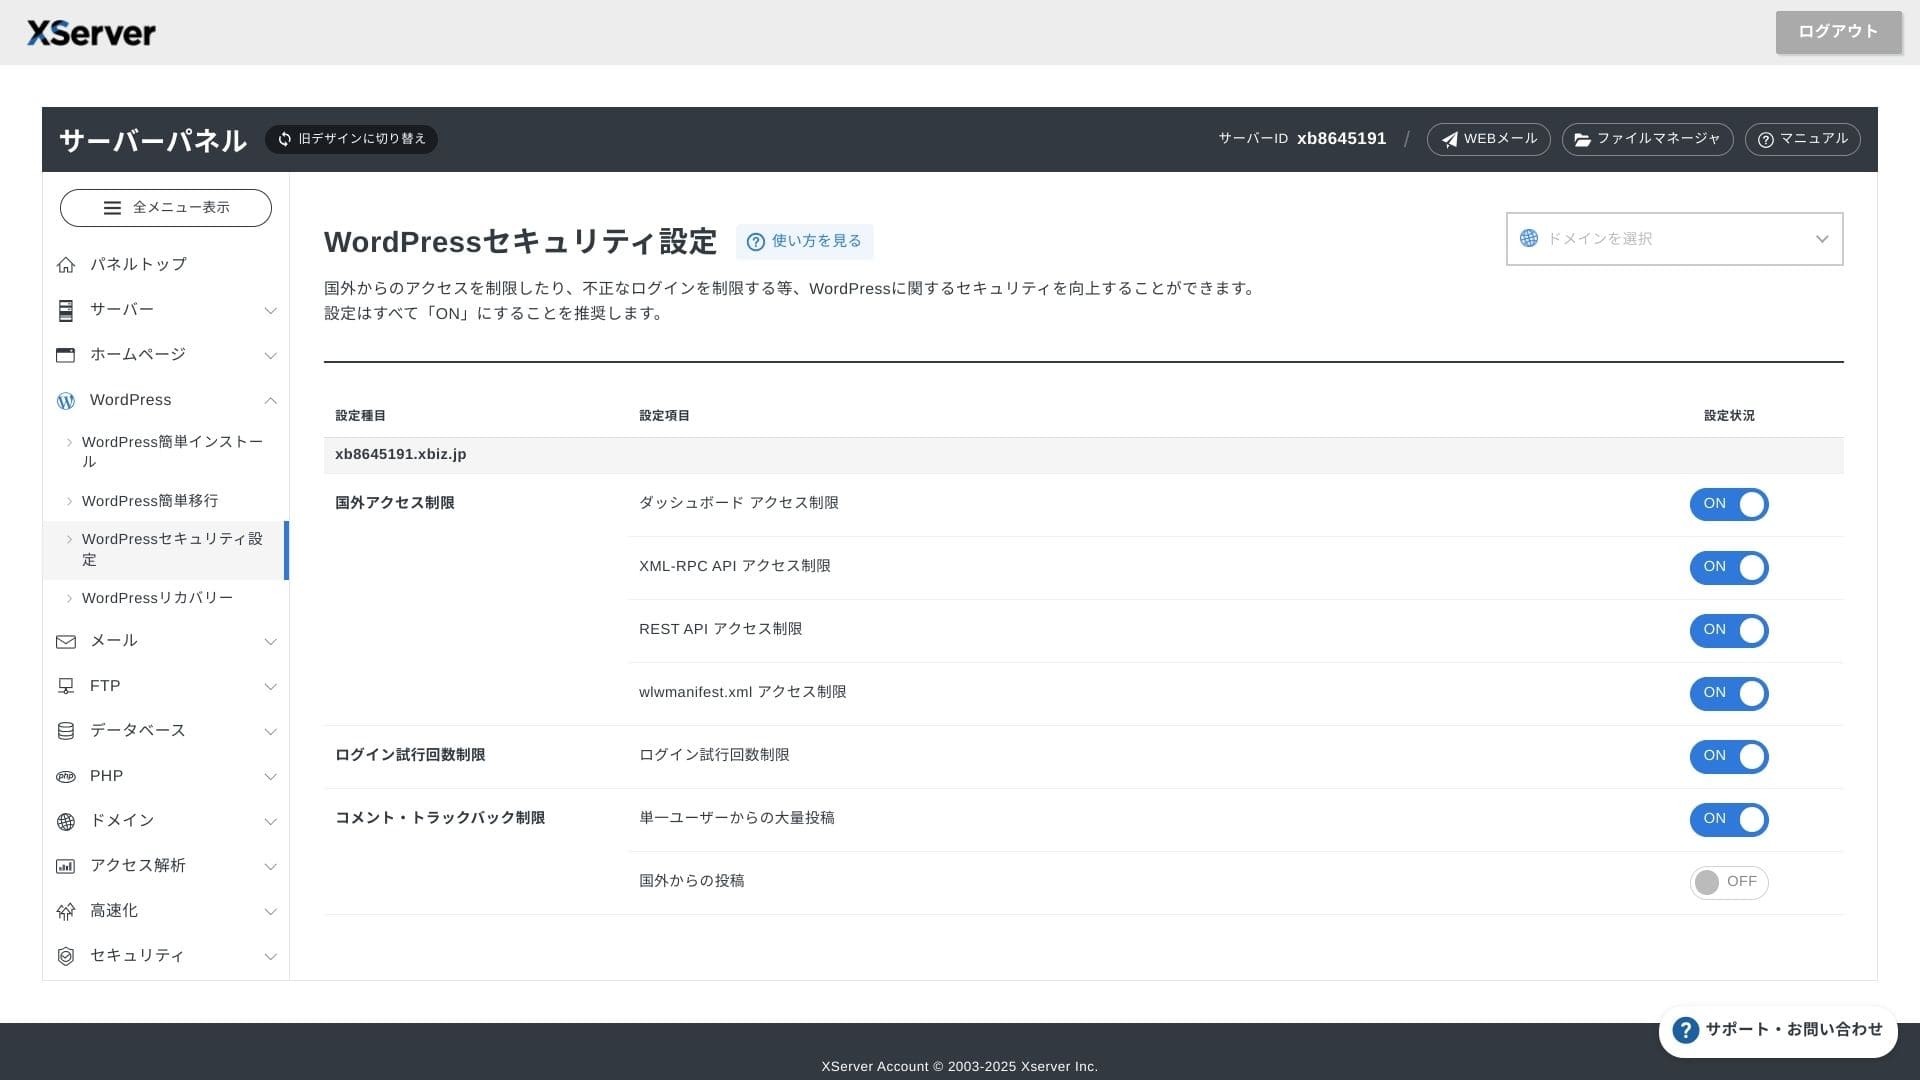The width and height of the screenshot is (1920, 1080).
Task: Click the help icon in 使い方を見る
Action: click(756, 242)
